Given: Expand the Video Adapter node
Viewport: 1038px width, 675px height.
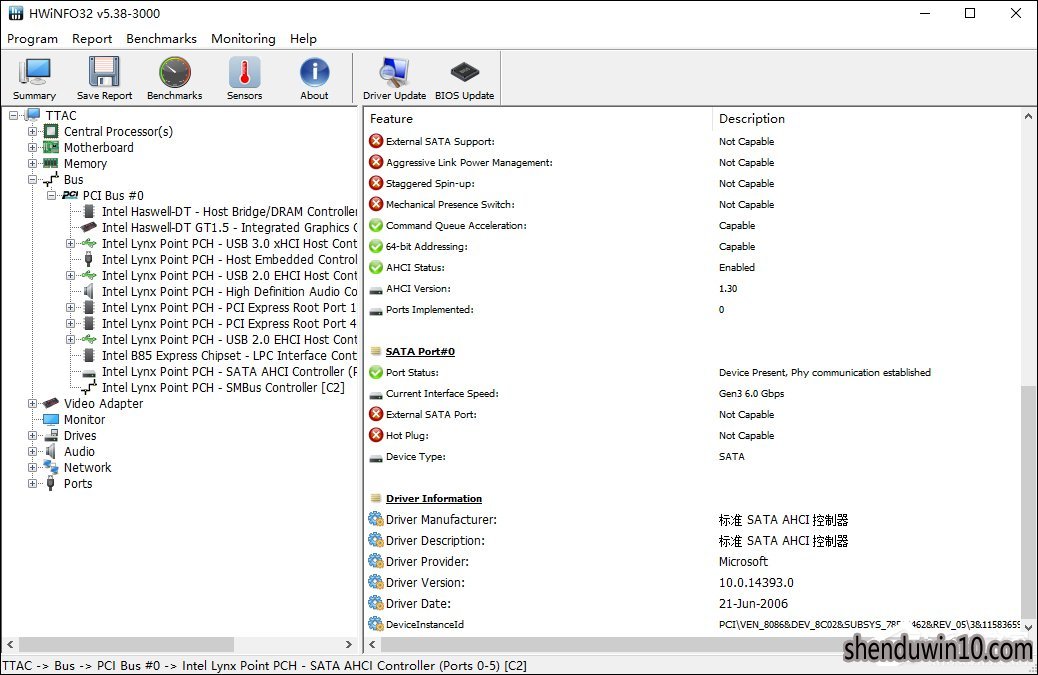Looking at the screenshot, I should tap(32, 403).
